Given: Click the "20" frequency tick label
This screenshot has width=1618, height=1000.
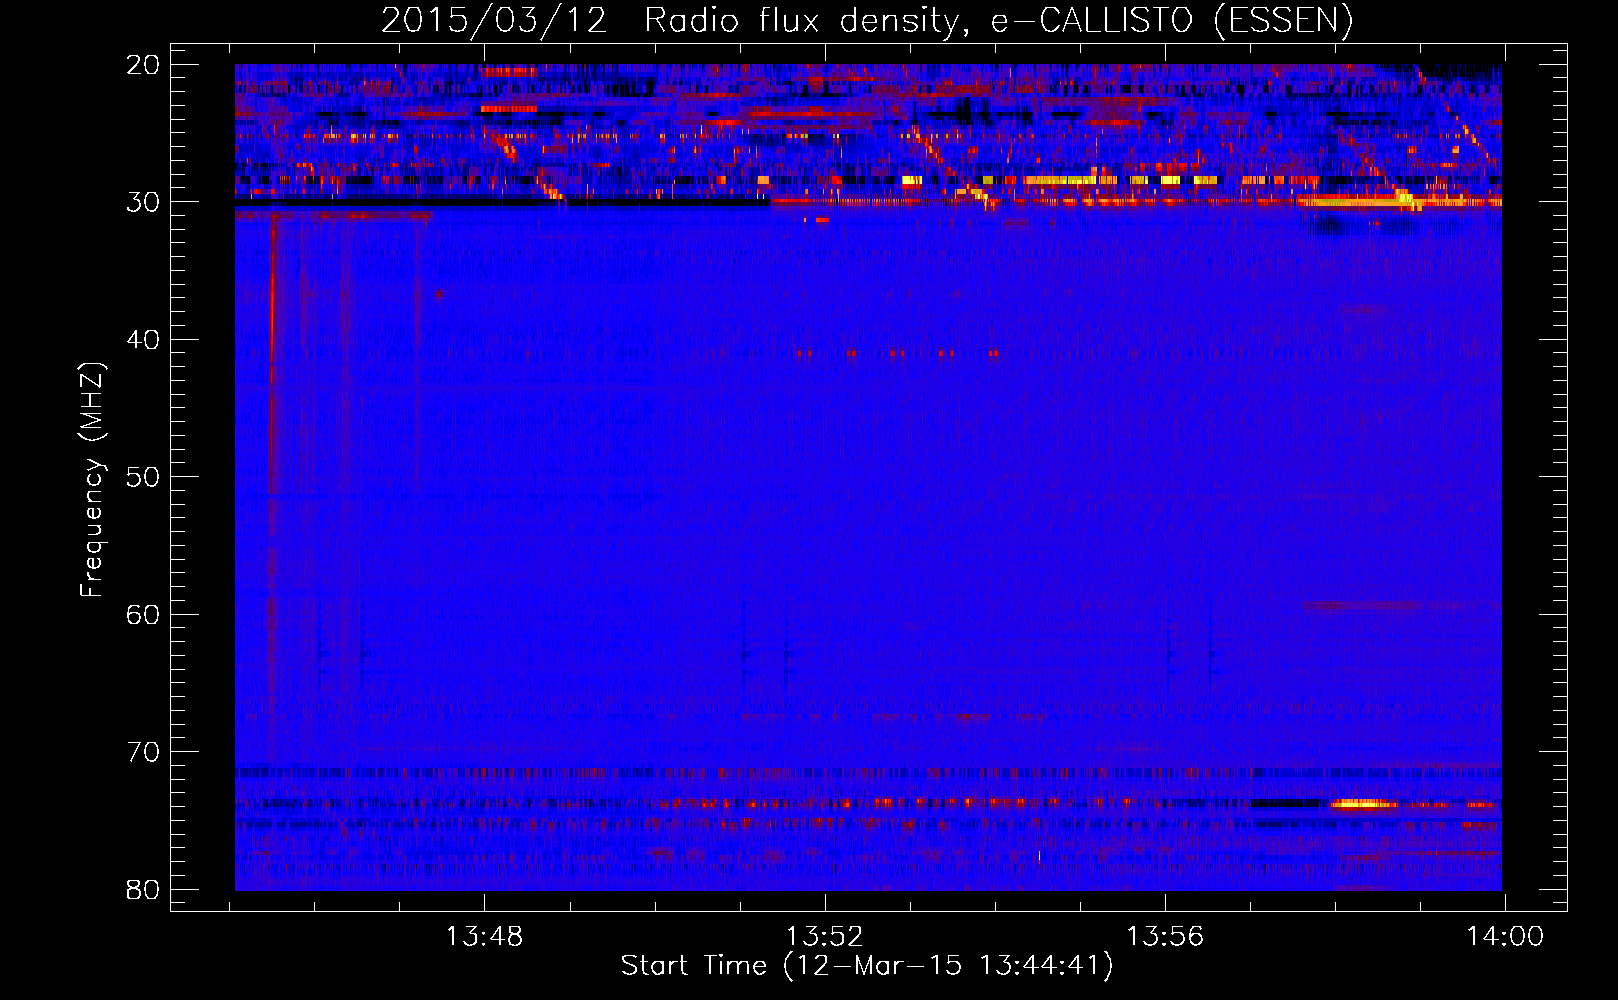Looking at the screenshot, I should (x=144, y=65).
